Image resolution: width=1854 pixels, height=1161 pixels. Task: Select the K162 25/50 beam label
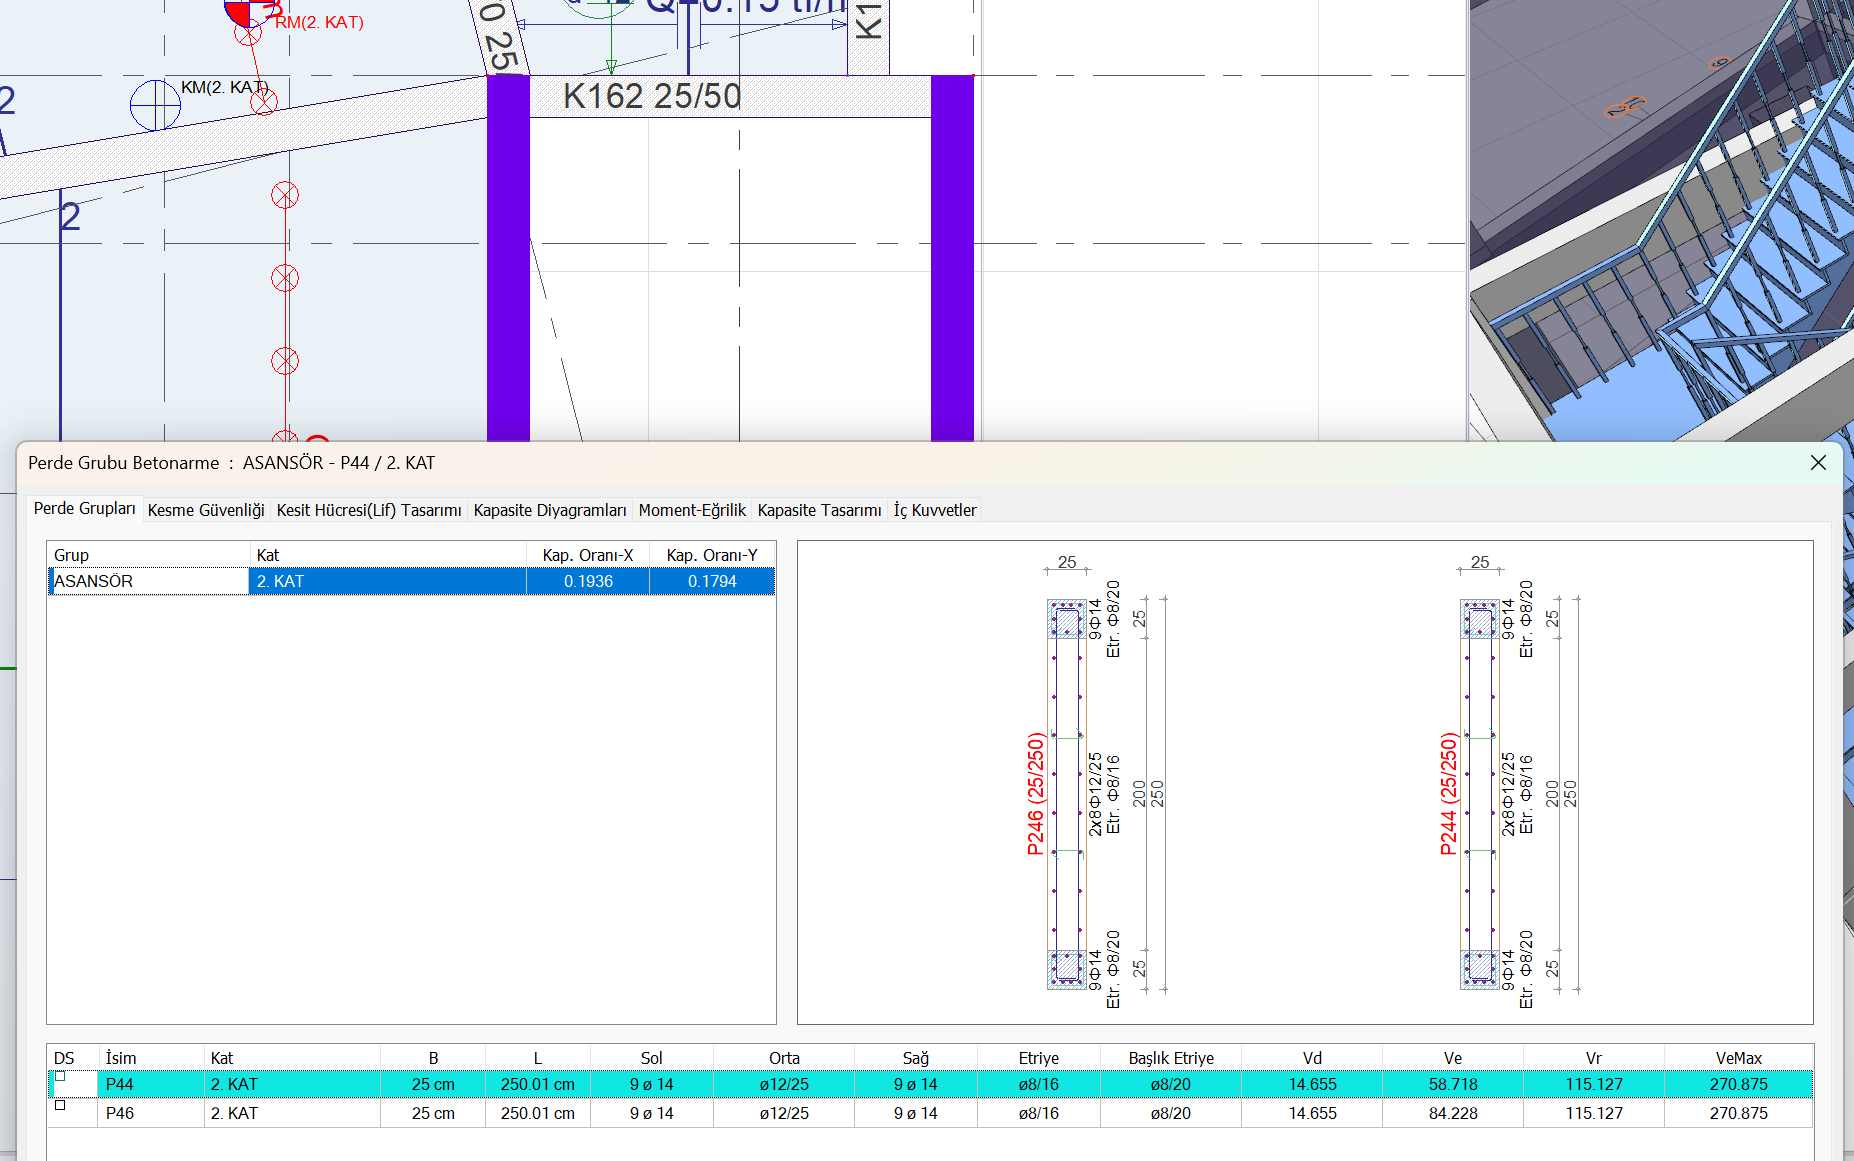tap(652, 97)
